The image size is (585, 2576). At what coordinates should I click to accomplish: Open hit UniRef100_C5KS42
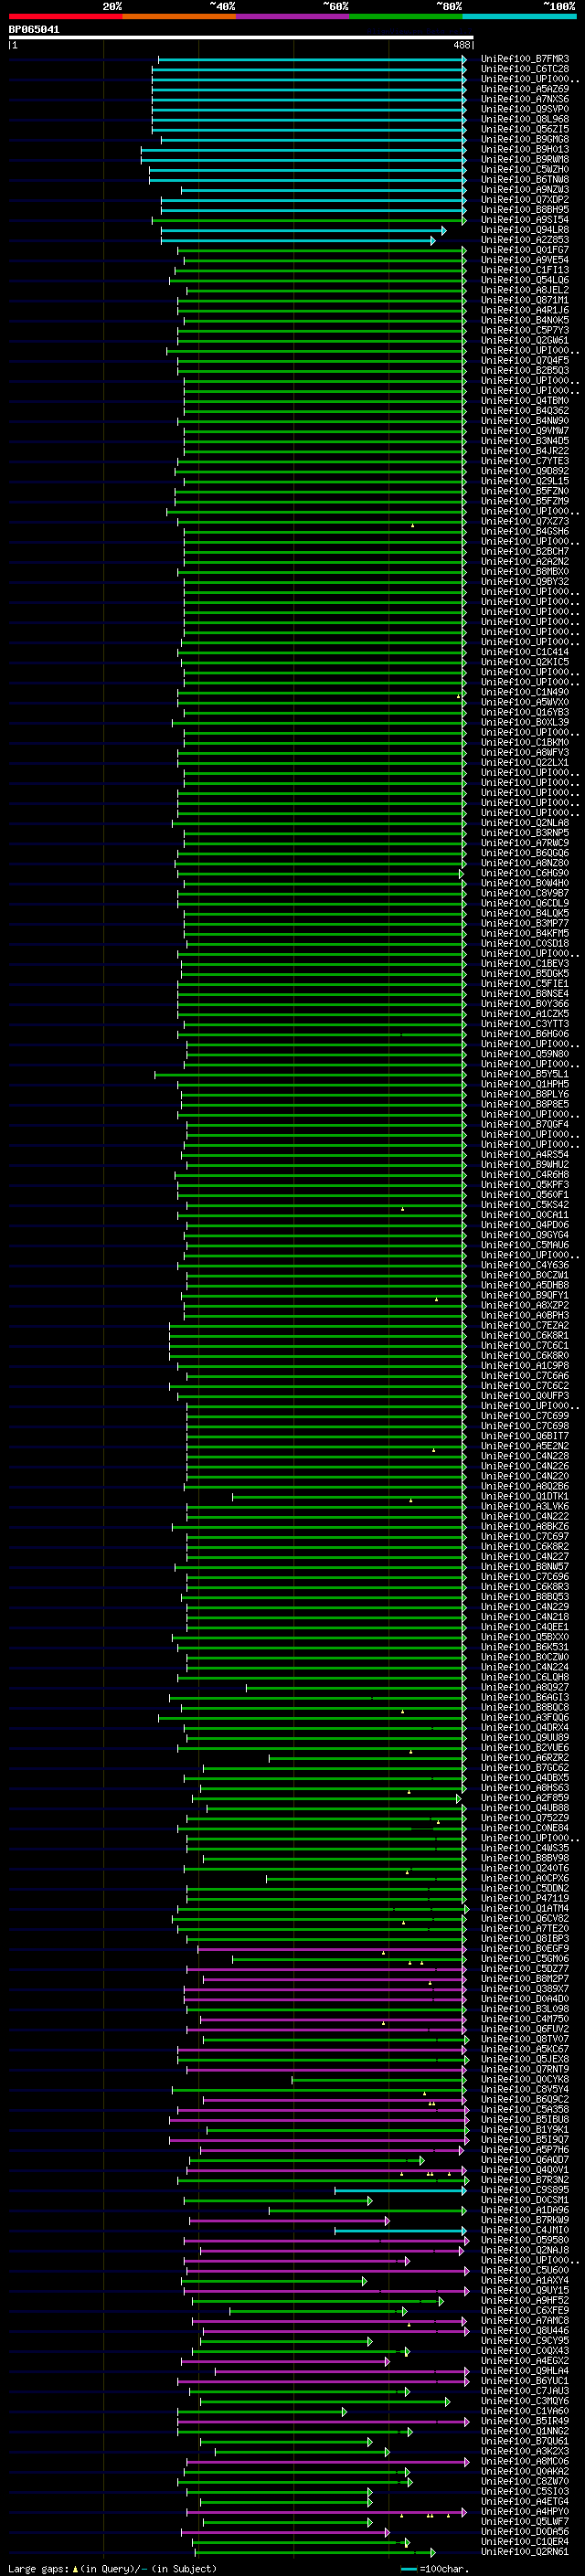[524, 1205]
